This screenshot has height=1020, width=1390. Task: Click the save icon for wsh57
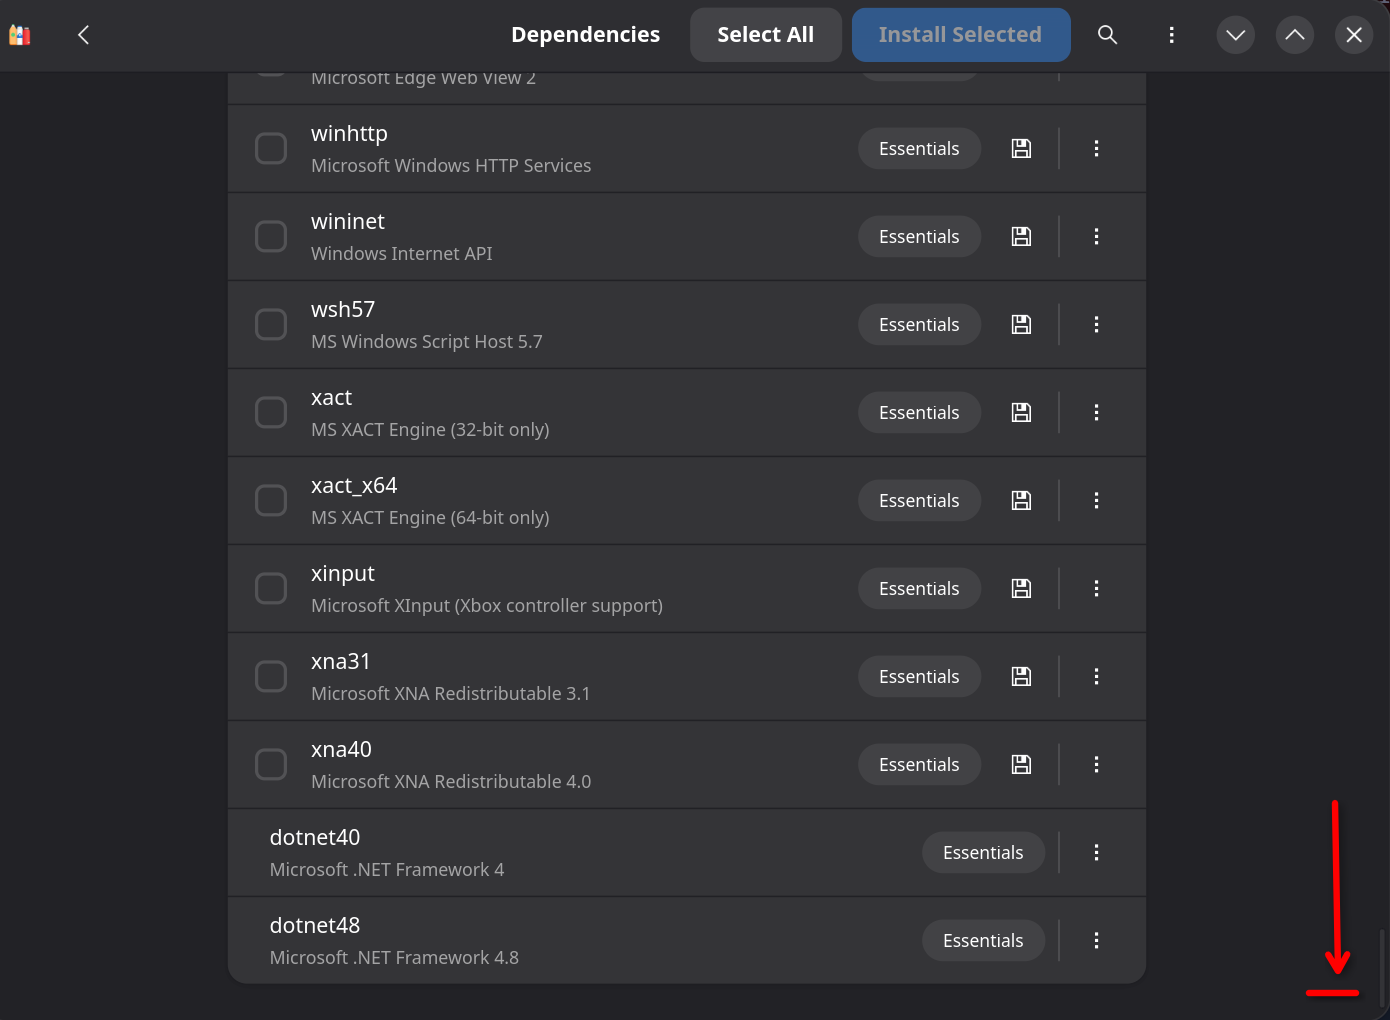[1021, 325]
